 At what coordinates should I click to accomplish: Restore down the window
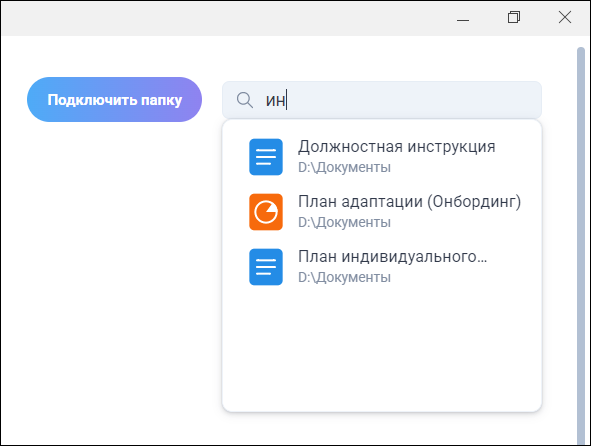[x=514, y=17]
